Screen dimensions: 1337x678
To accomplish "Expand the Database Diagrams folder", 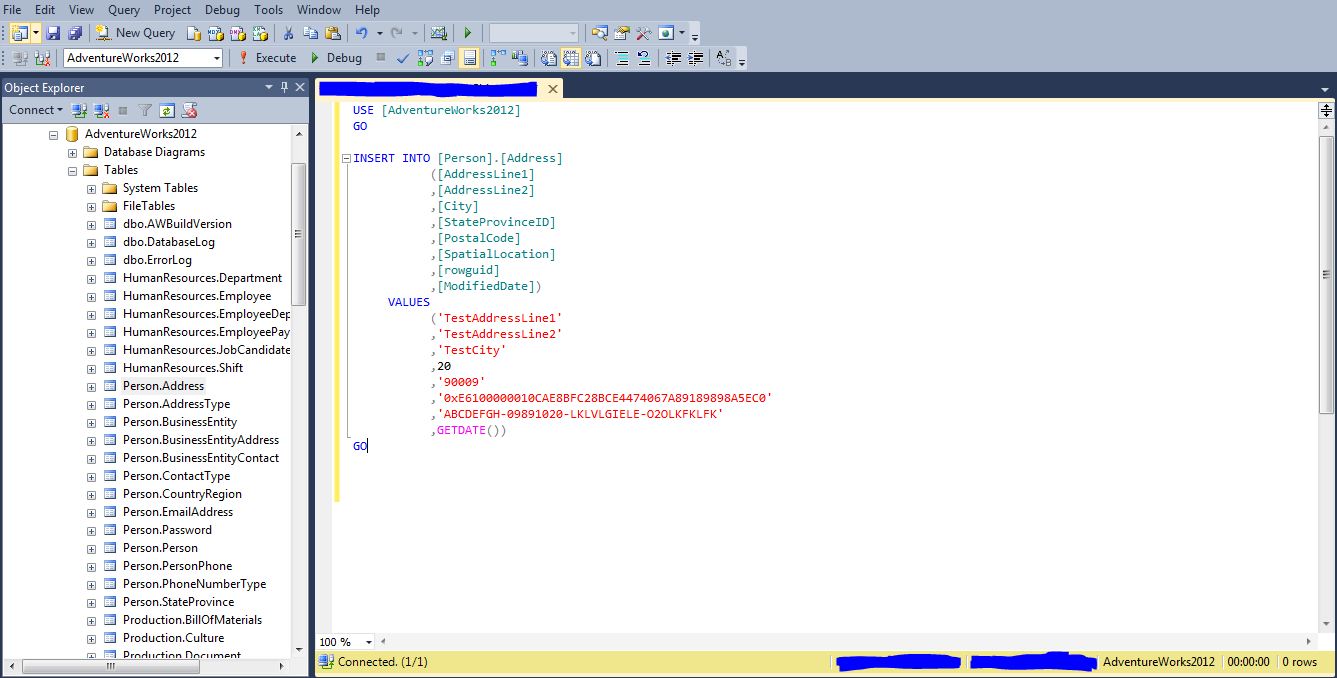I will [72, 153].
